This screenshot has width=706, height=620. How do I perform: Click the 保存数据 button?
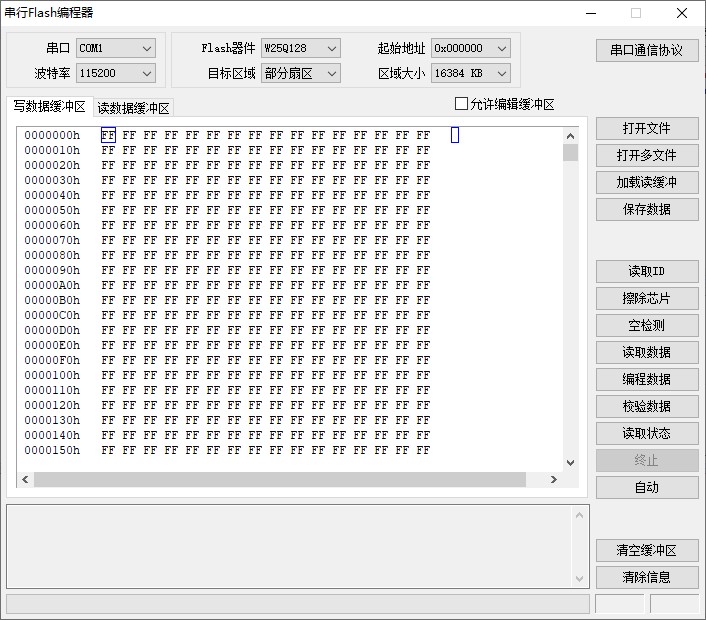[647, 209]
